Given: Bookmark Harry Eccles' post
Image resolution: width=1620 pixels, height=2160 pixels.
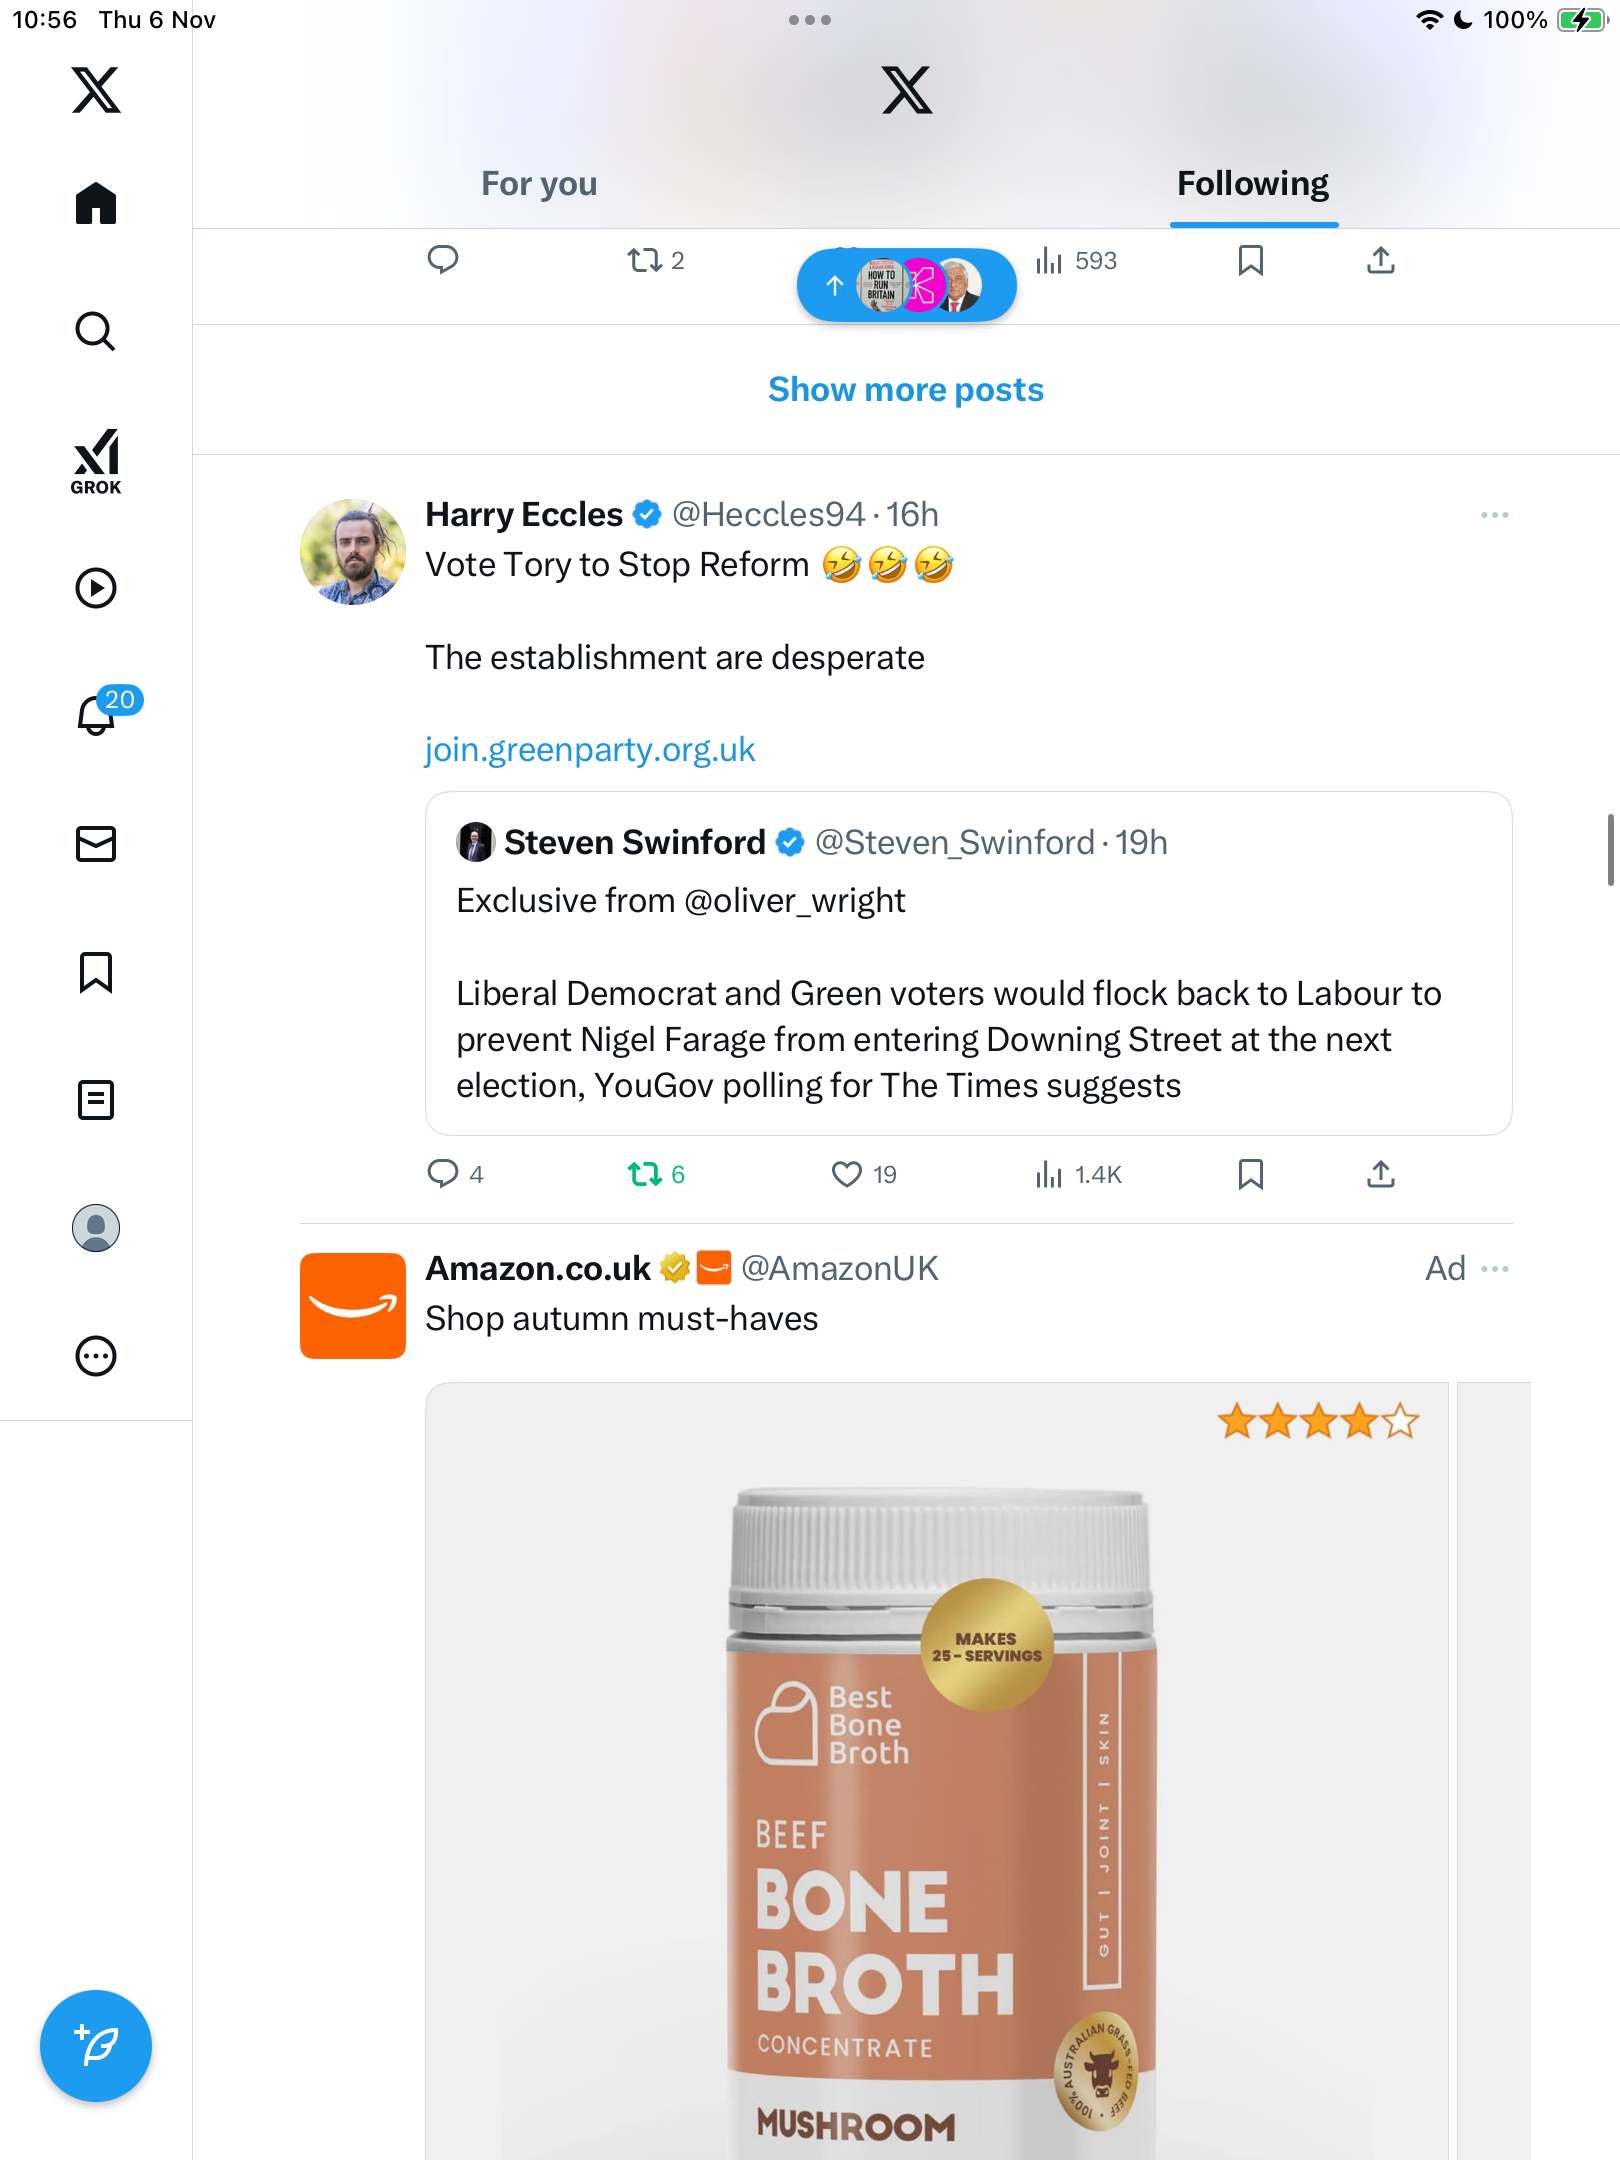Looking at the screenshot, I should pos(1250,1174).
